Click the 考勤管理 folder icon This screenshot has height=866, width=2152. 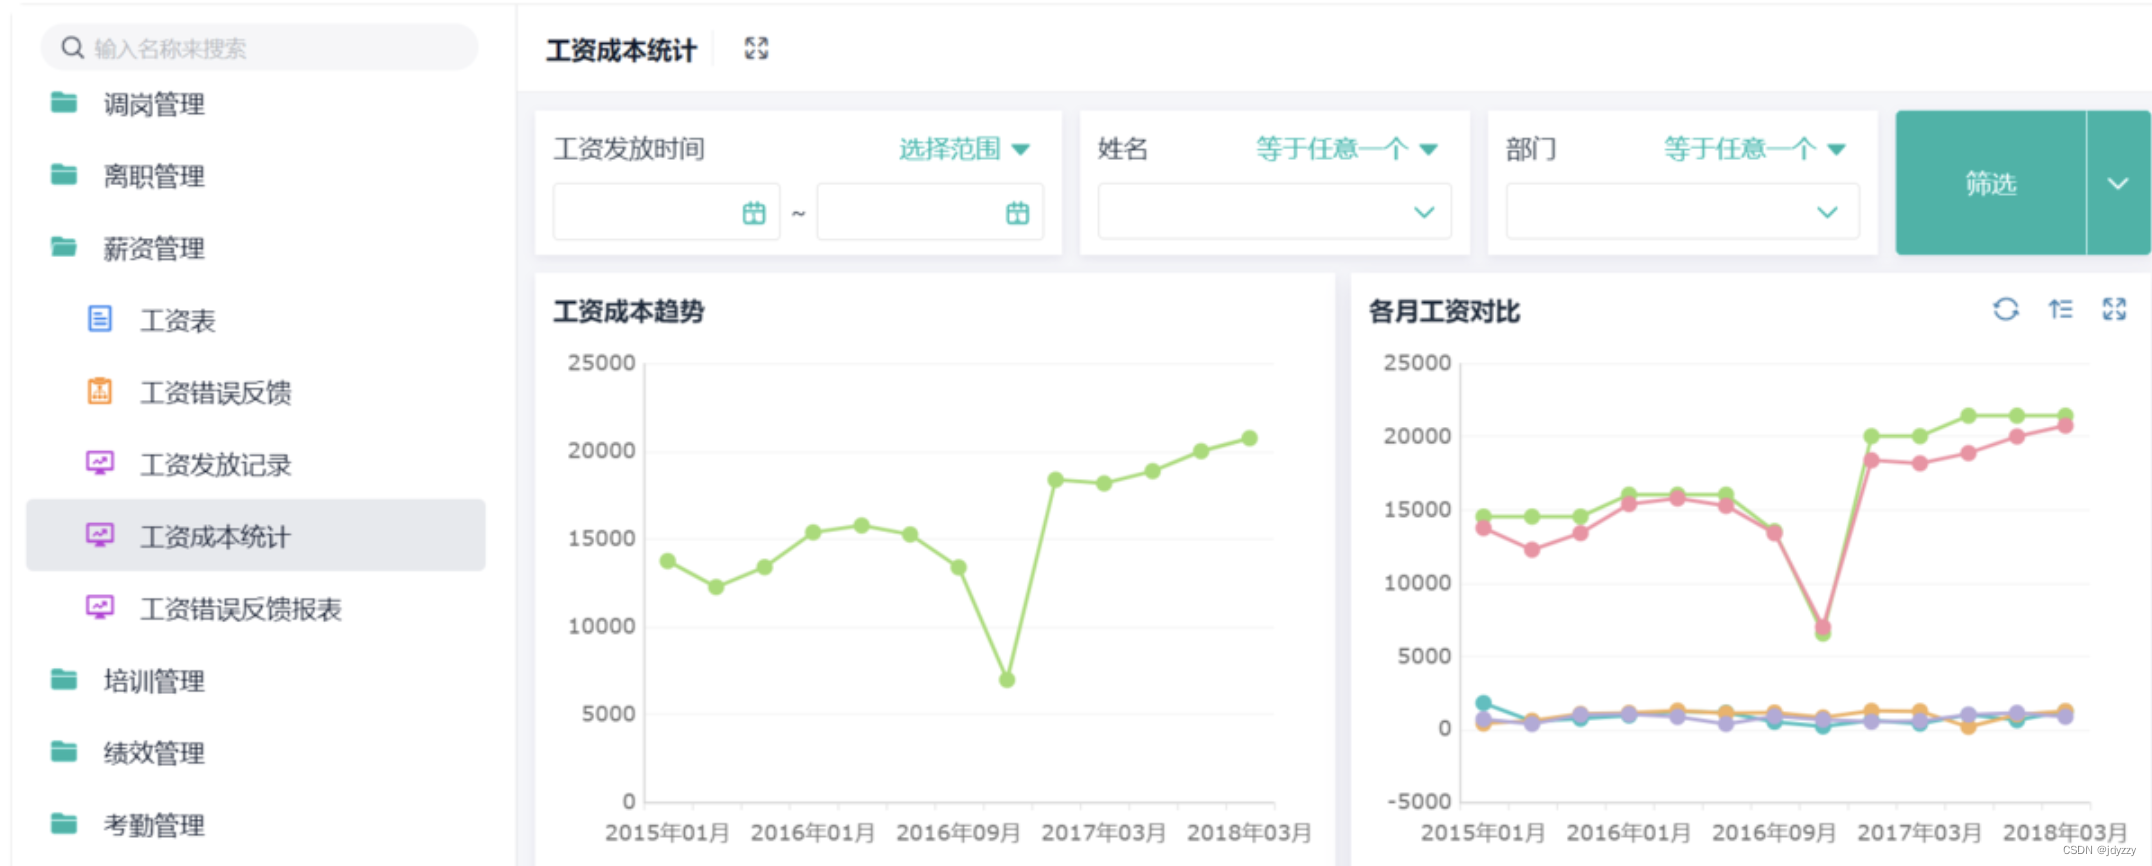(64, 823)
